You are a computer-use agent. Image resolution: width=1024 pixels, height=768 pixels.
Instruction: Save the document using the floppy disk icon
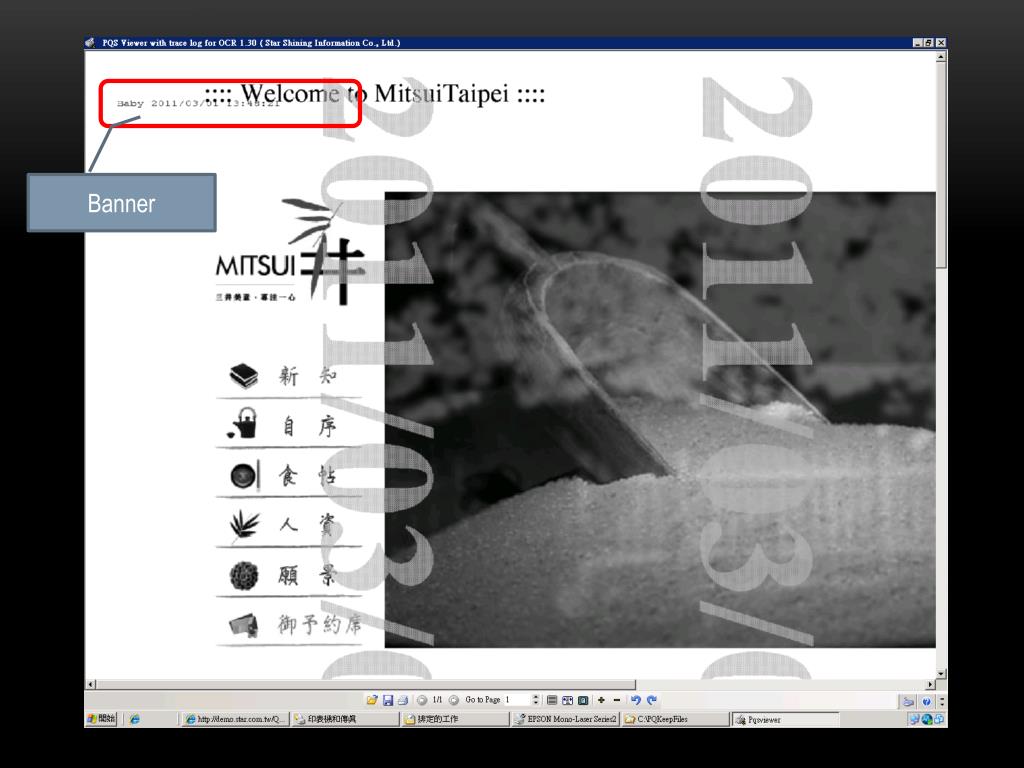pyautogui.click(x=388, y=700)
